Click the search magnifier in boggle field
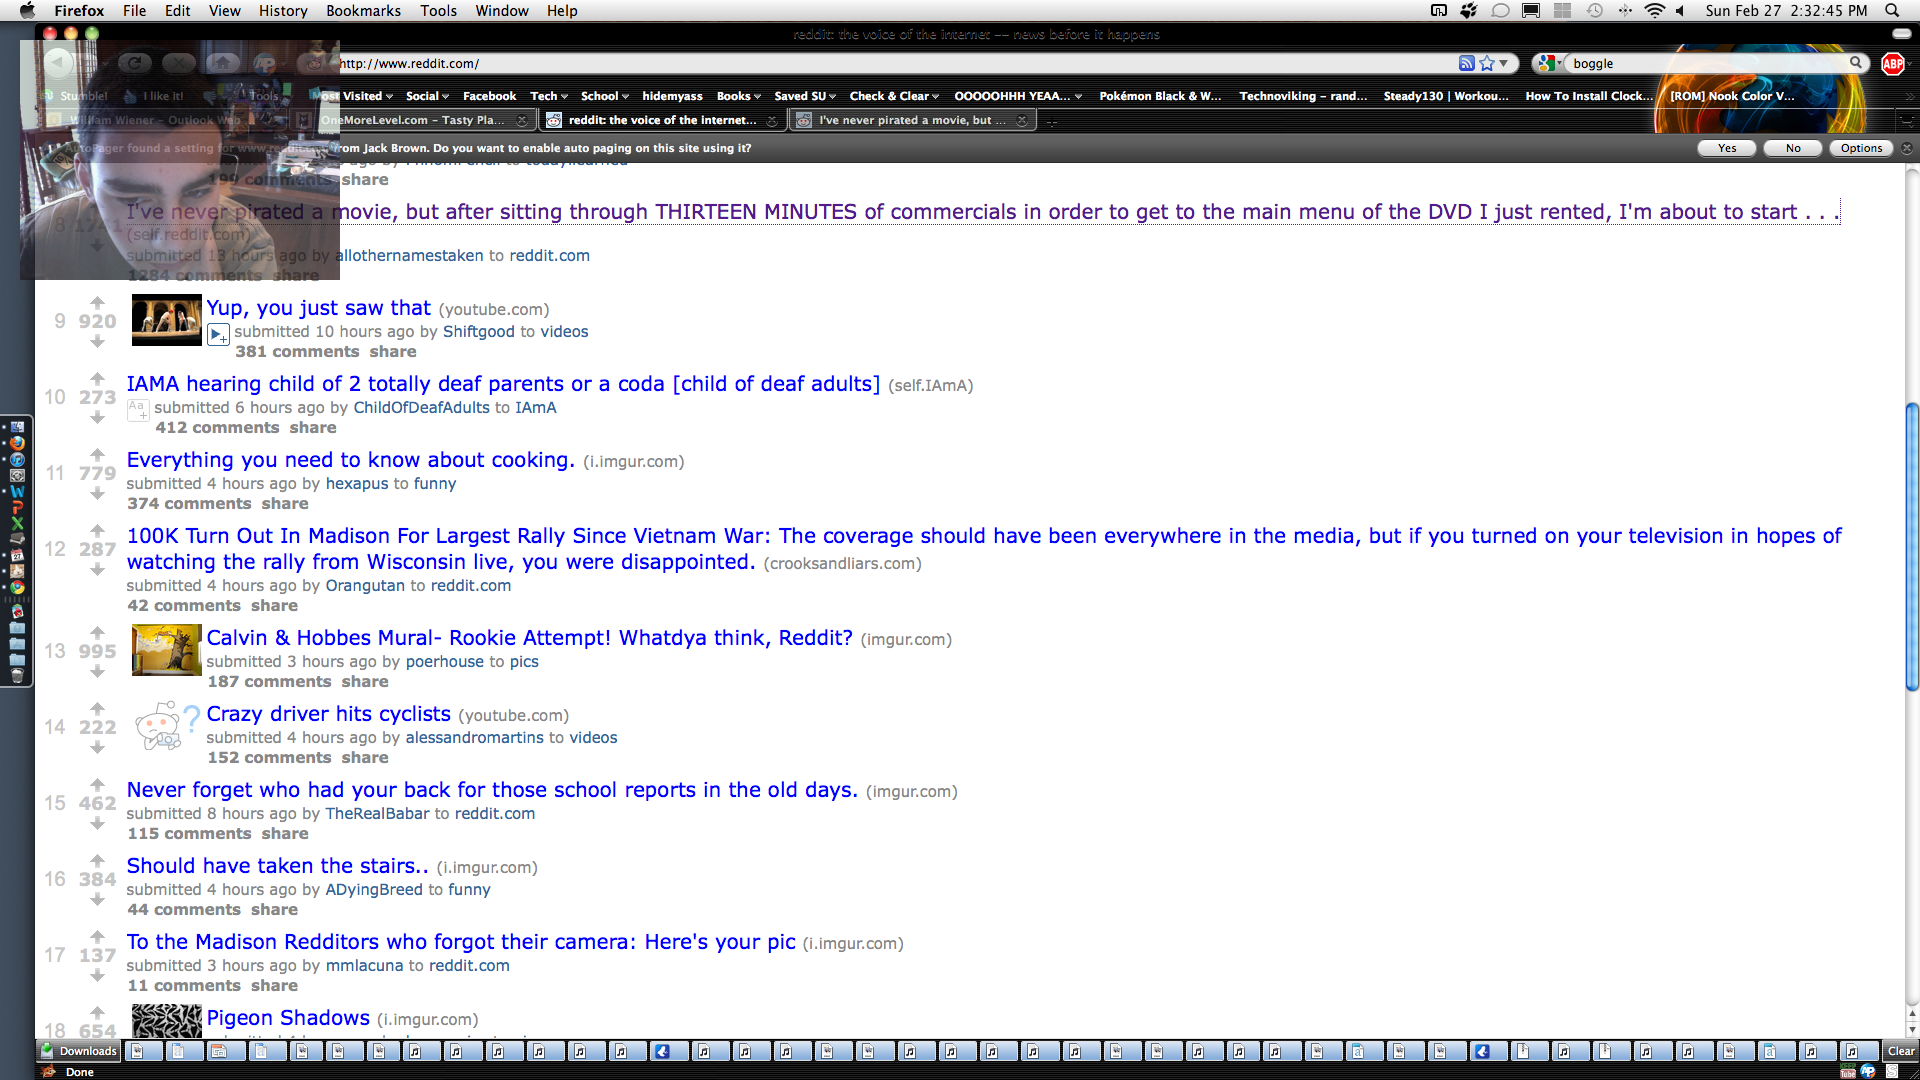The width and height of the screenshot is (1920, 1080). (x=1856, y=62)
